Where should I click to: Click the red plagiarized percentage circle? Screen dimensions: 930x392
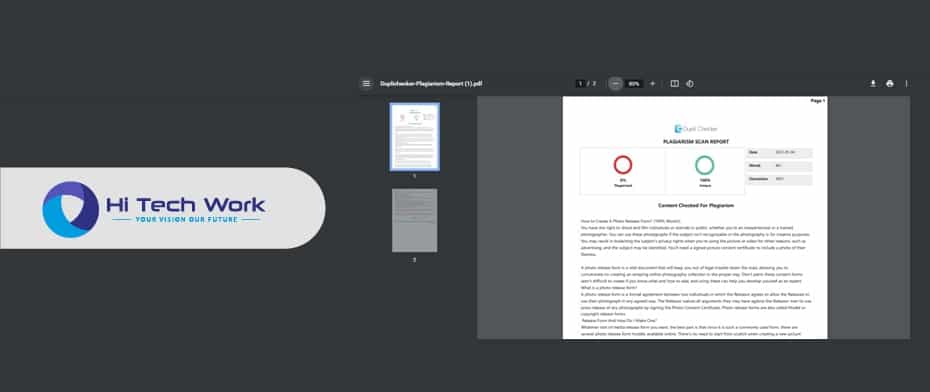tap(623, 165)
